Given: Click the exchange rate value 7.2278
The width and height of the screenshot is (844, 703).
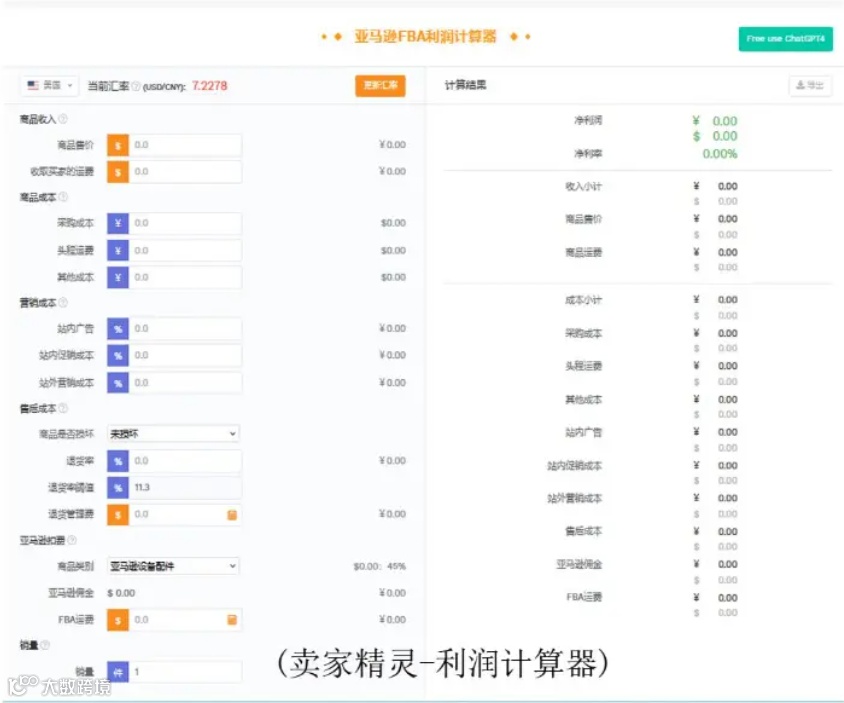Looking at the screenshot, I should pos(209,86).
